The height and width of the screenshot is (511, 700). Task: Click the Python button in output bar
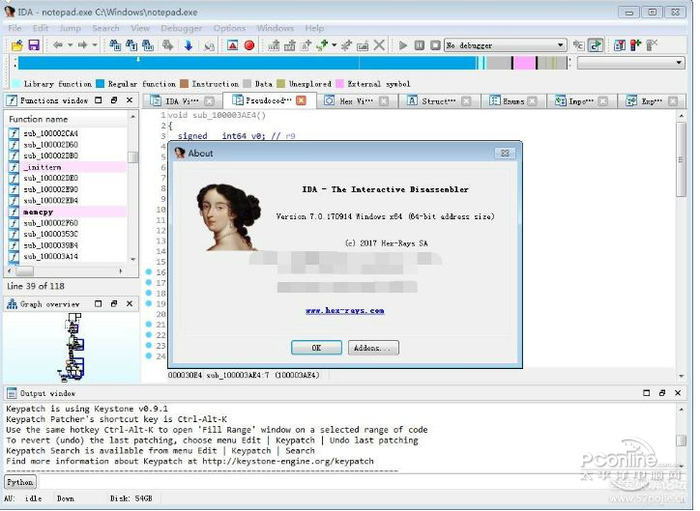pos(20,482)
